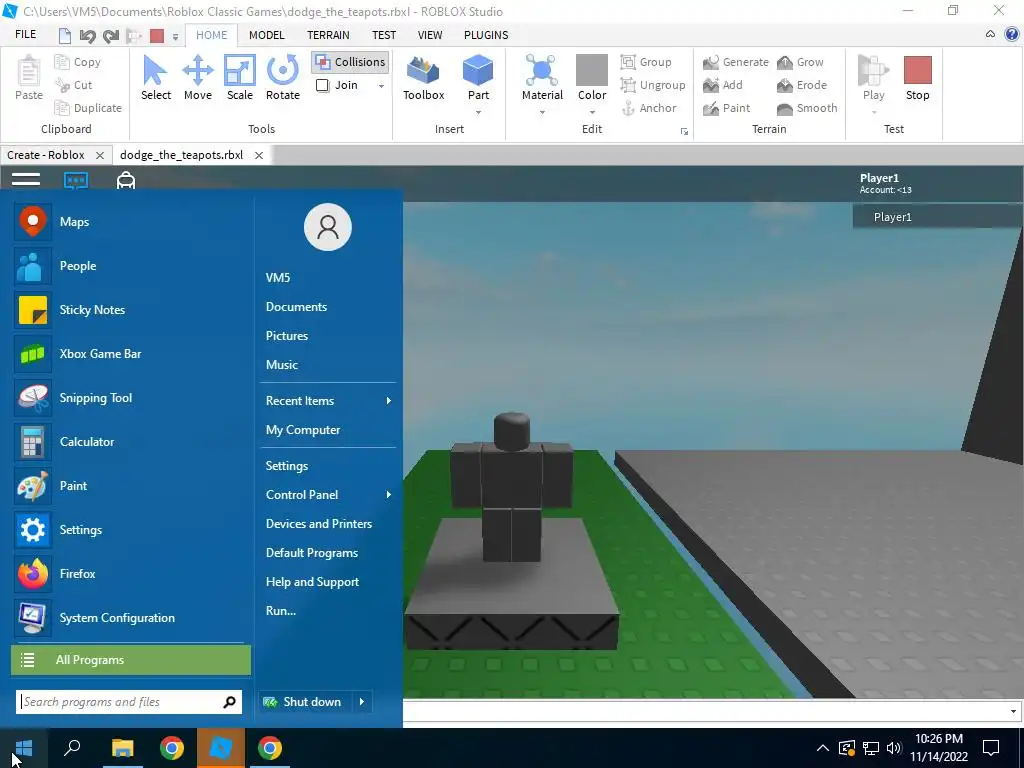Switch to the MODEL ribbon tab

(266, 35)
